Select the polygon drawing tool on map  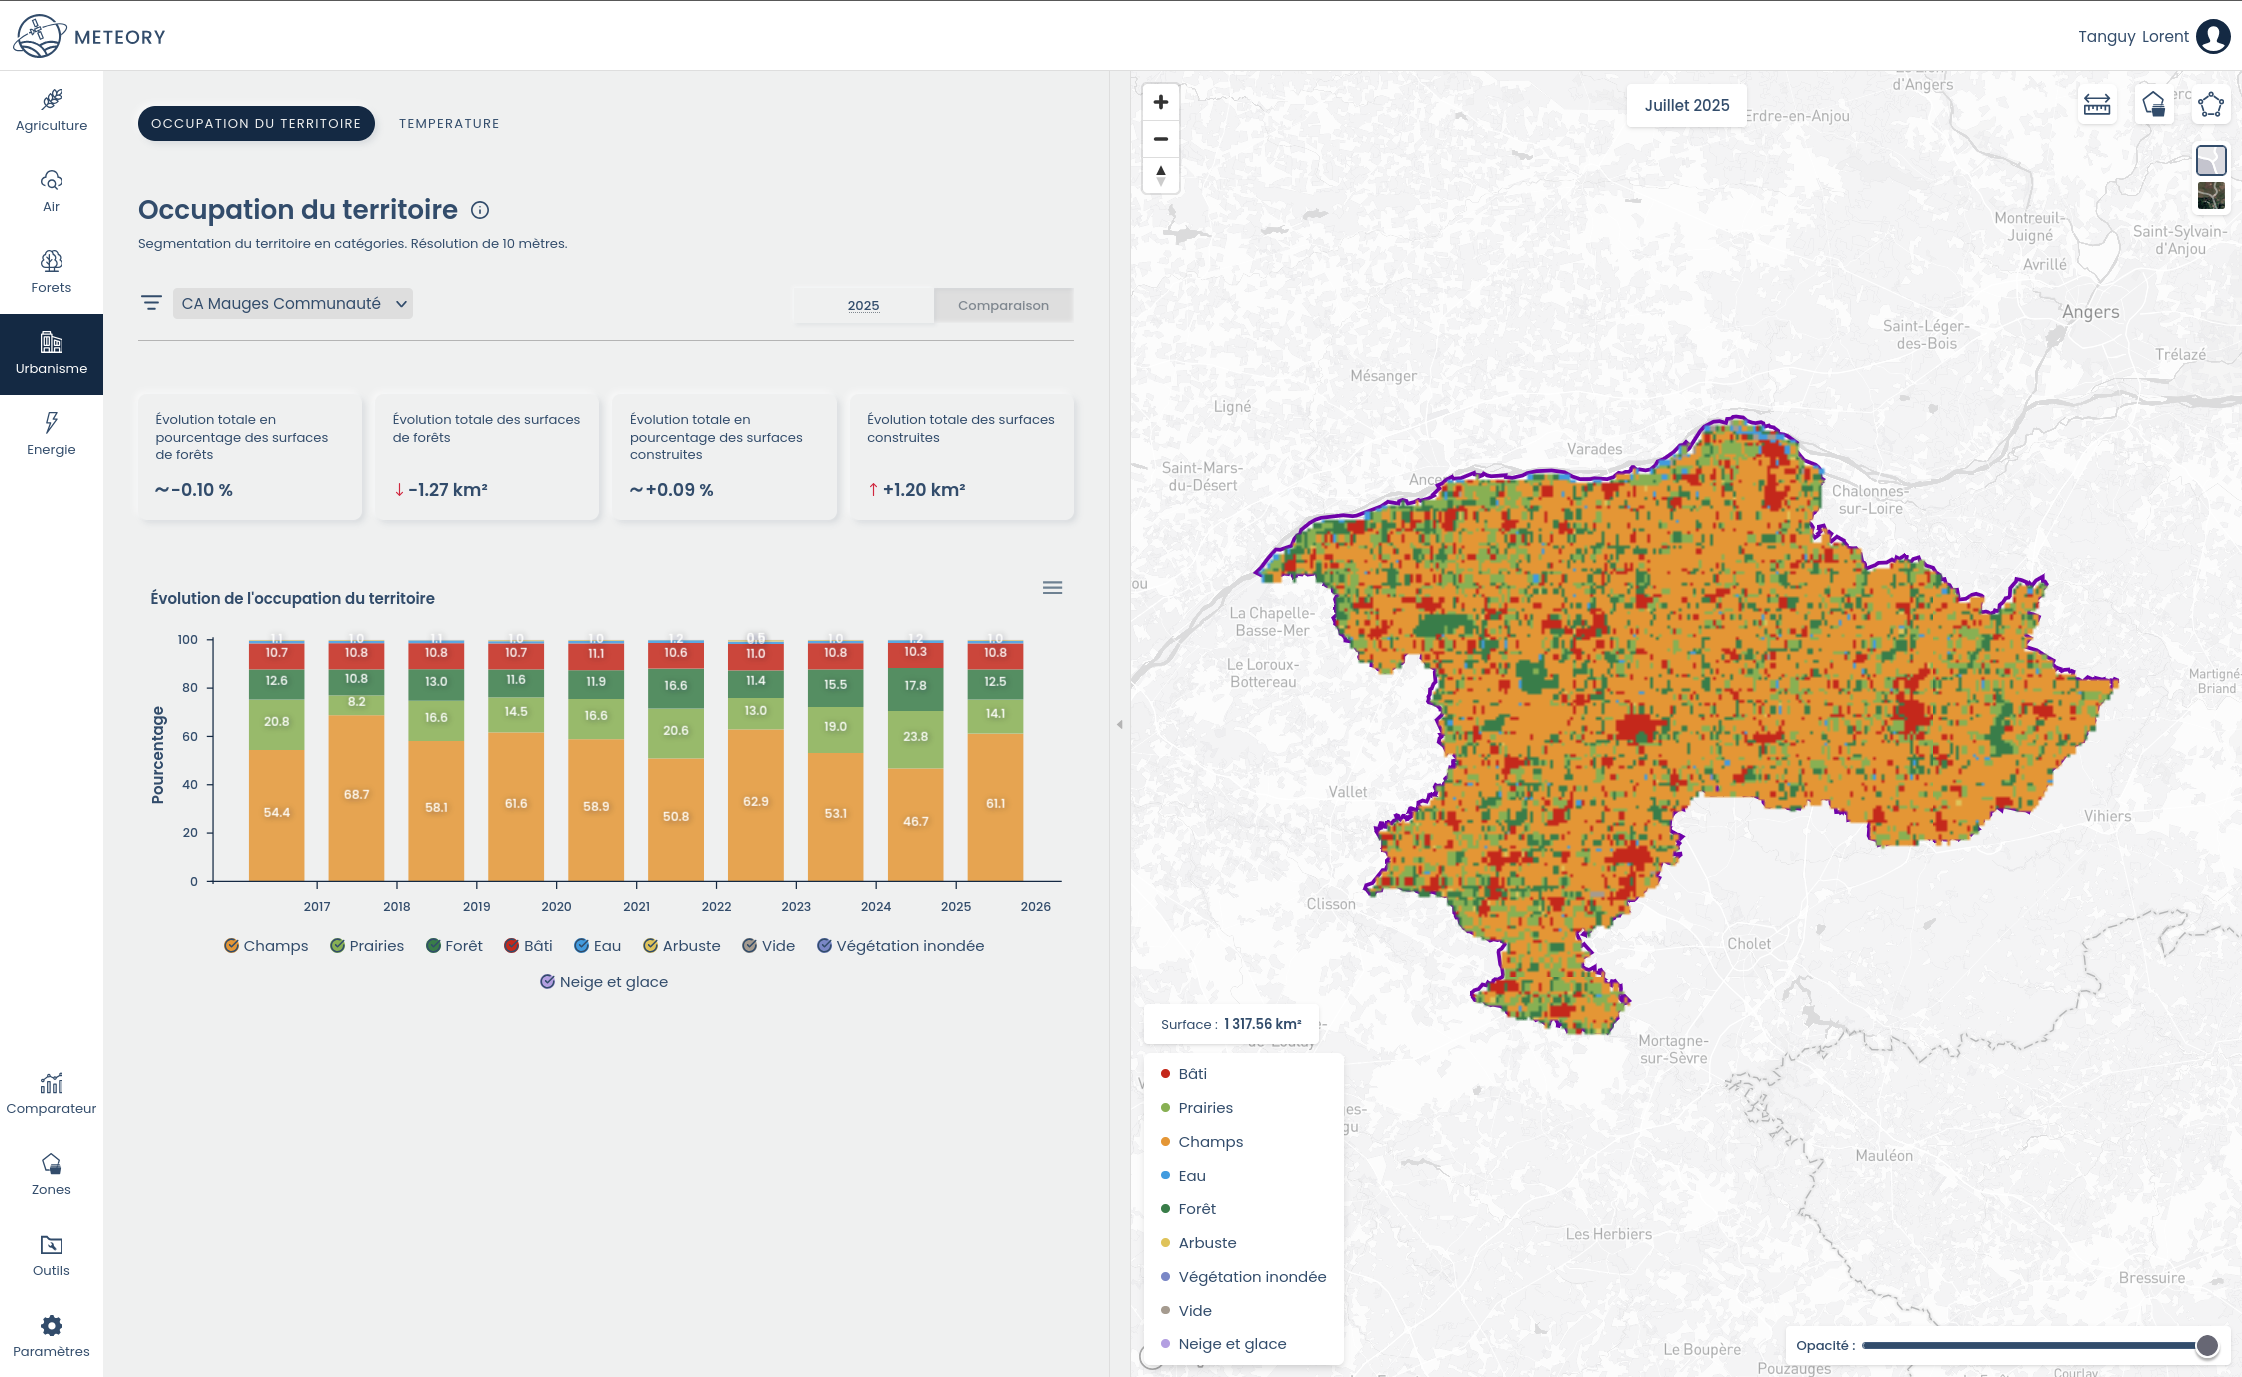pos(2210,104)
